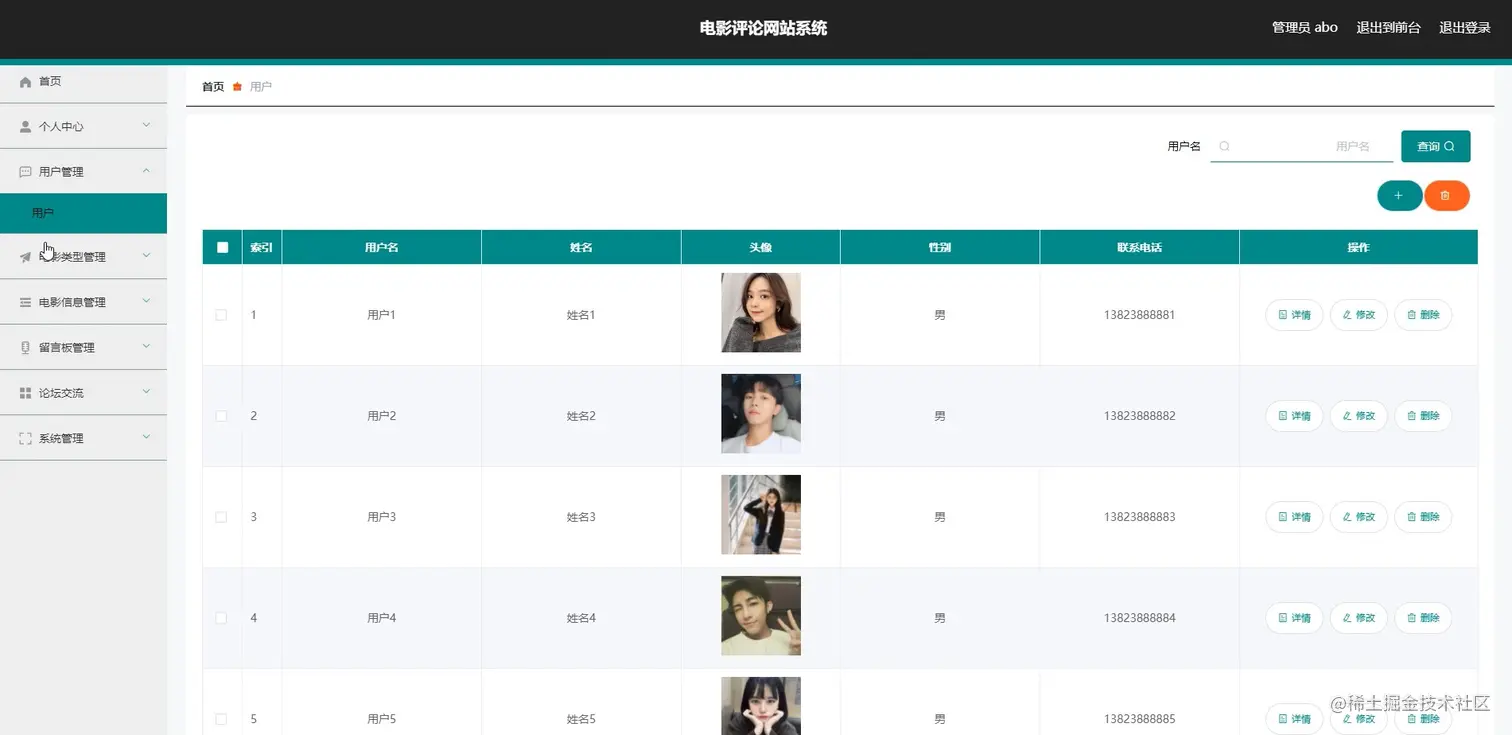Click the 用户名 search input field
The width and height of the screenshot is (1512, 735).
pyautogui.click(x=1302, y=146)
